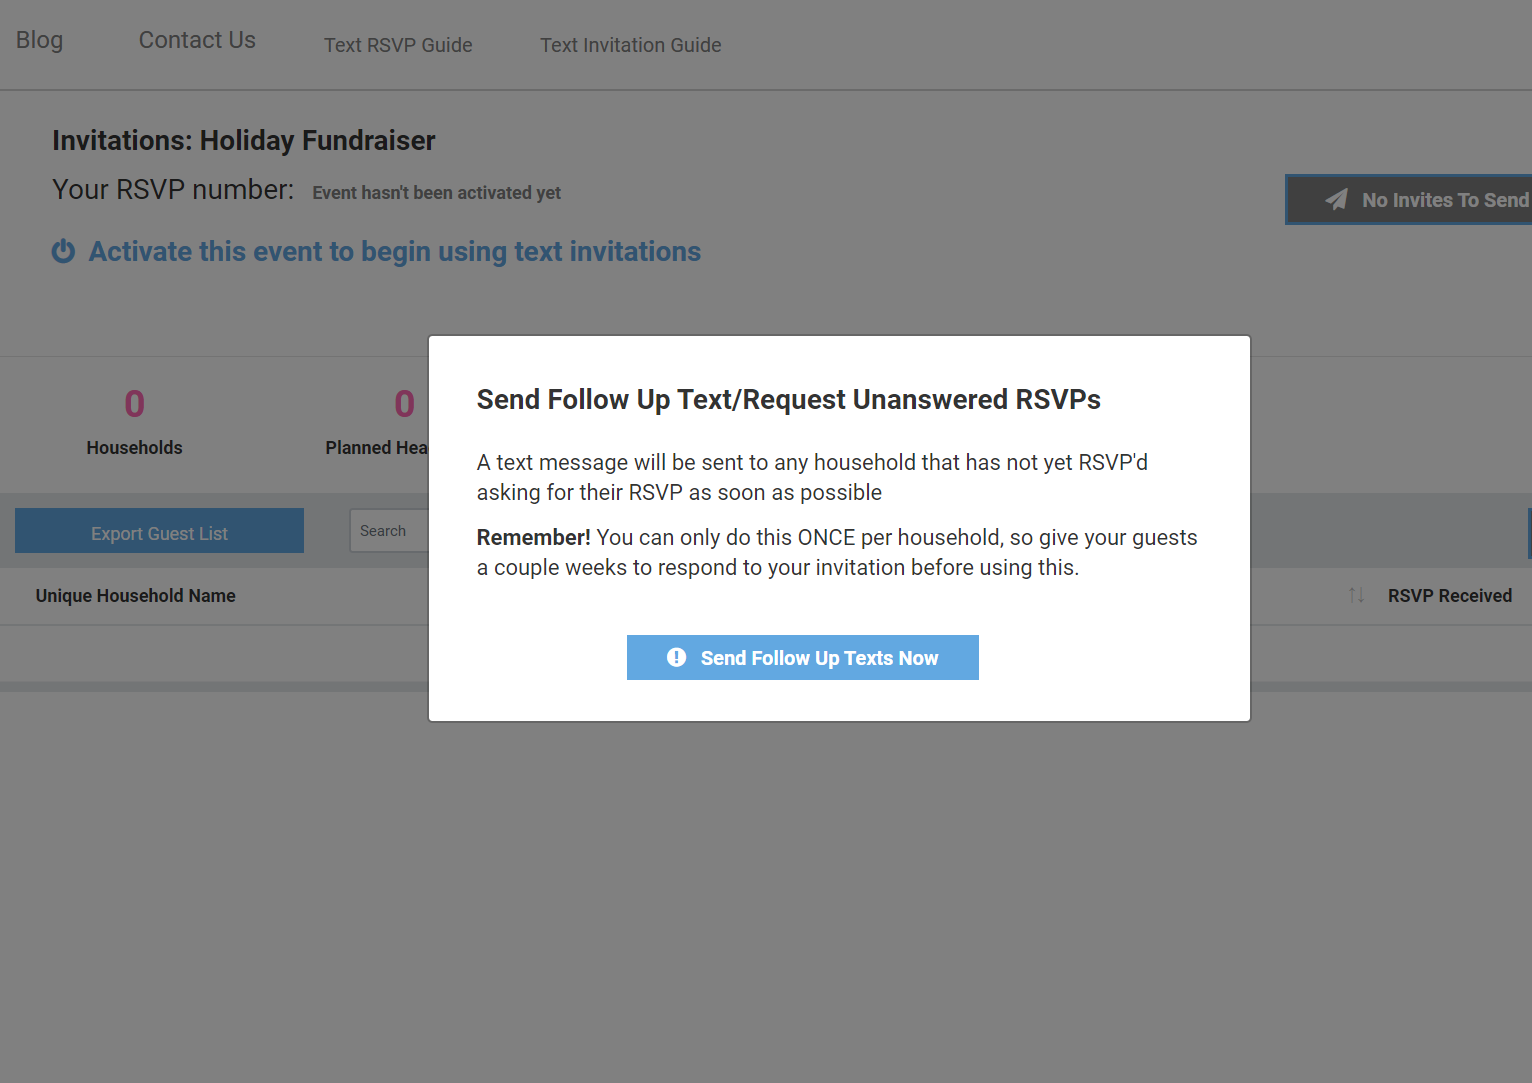
Task: Click Activate this event to begin text invitations
Action: [394, 251]
